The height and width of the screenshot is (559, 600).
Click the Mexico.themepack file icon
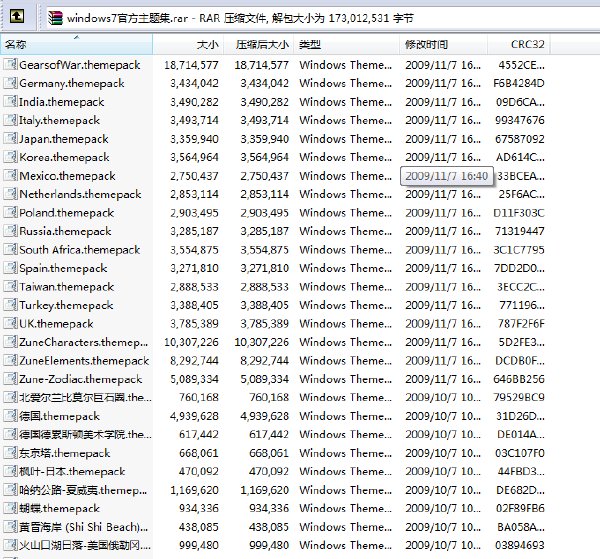pyautogui.click(x=10, y=175)
